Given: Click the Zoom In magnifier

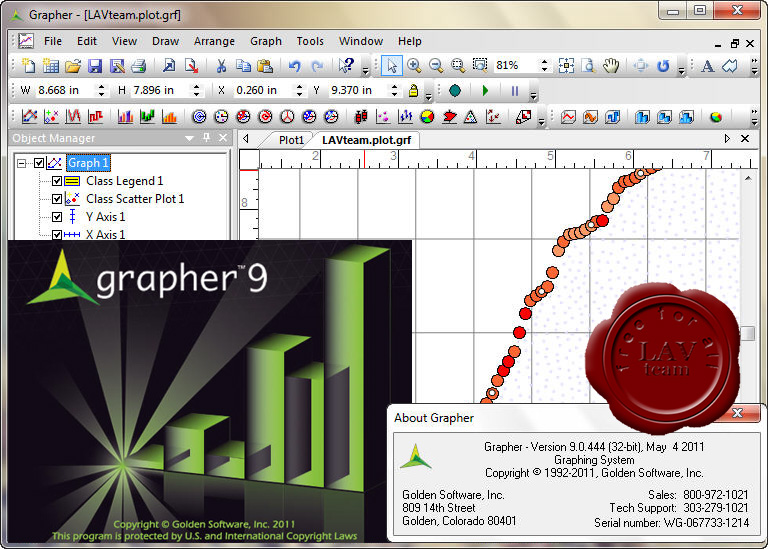Looking at the screenshot, I should [414, 66].
